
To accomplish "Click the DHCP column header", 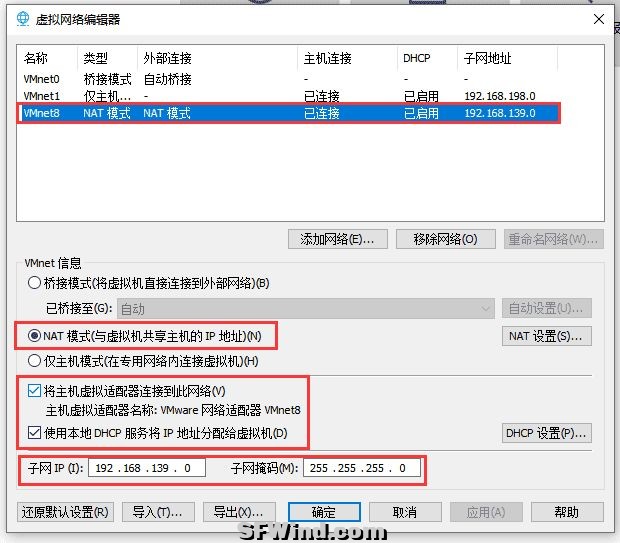I will click(428, 58).
